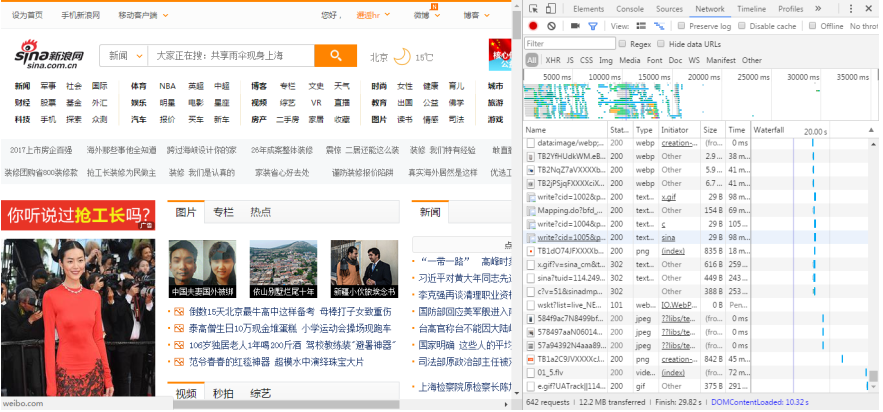Select the Mapping.do?bfd_ request row
The height and width of the screenshot is (412, 883).
pyautogui.click(x=636, y=211)
